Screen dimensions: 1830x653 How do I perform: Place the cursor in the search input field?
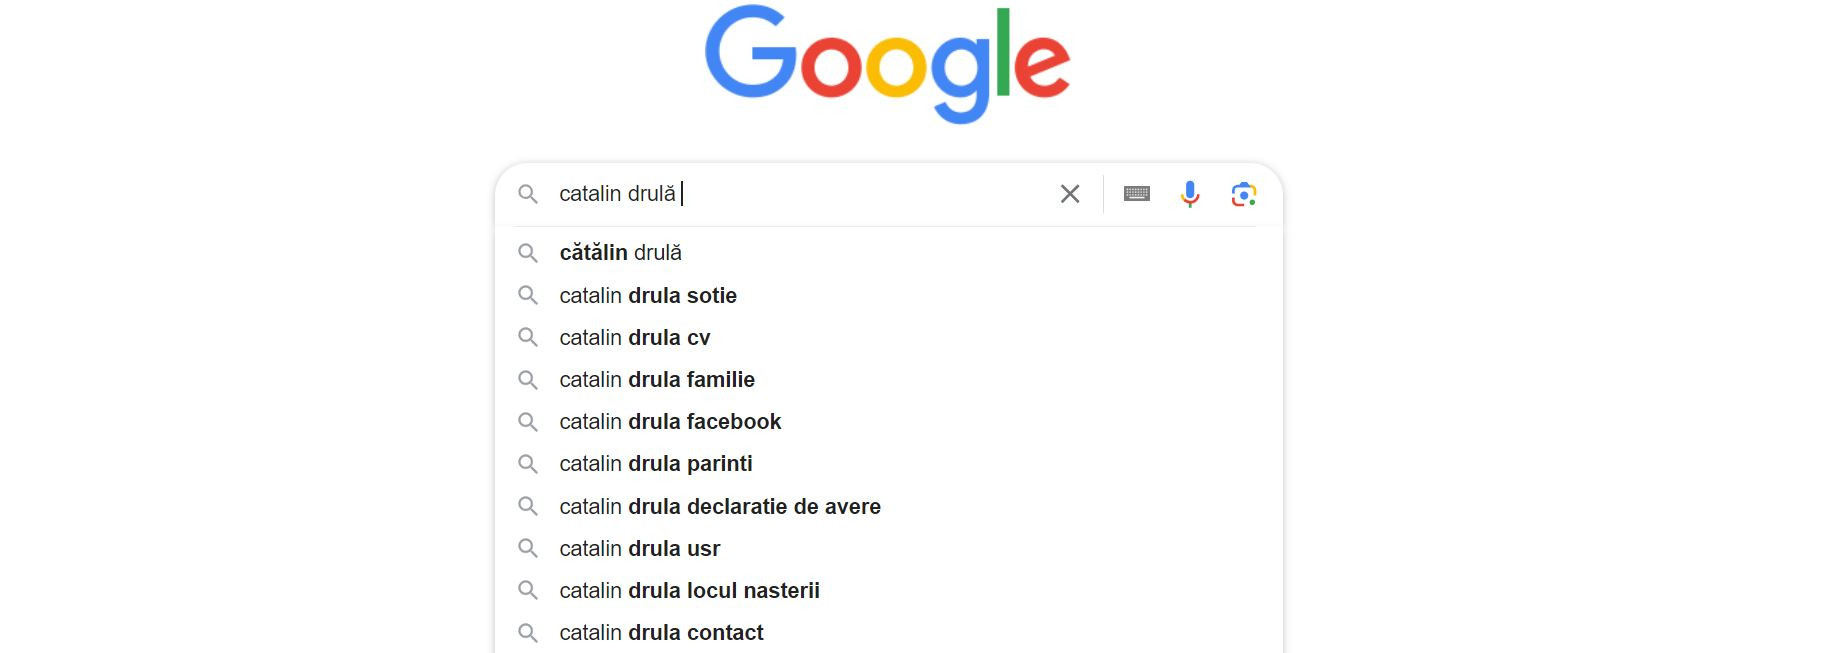[x=800, y=194]
